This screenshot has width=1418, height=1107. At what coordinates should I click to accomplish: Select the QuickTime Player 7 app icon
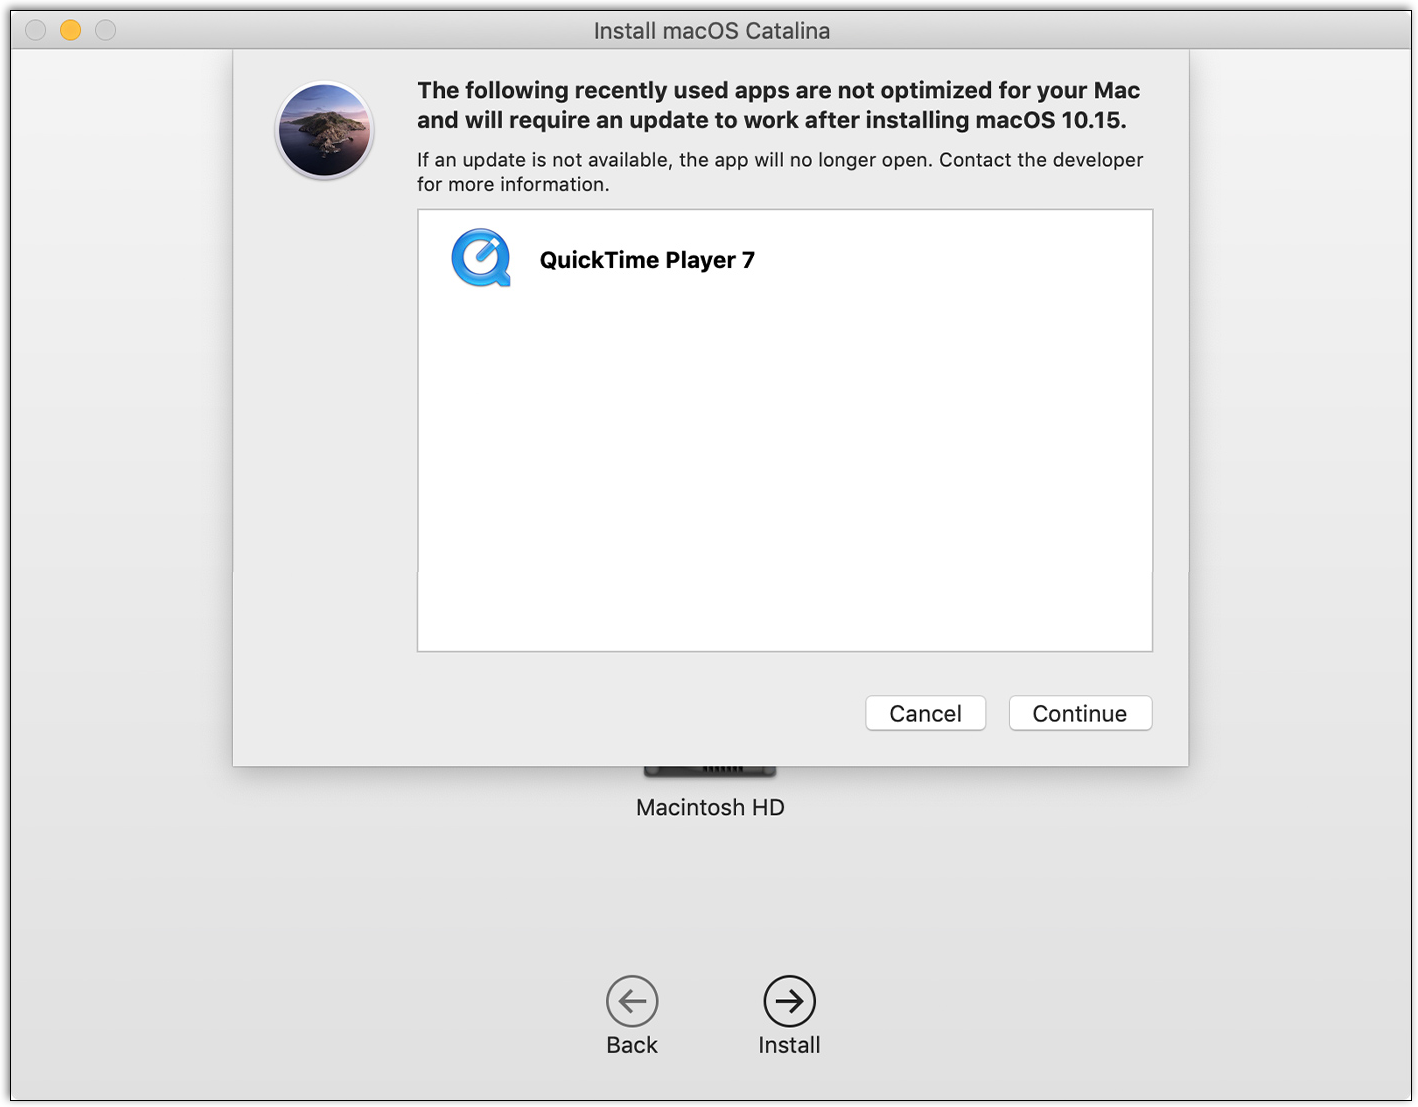click(x=481, y=259)
